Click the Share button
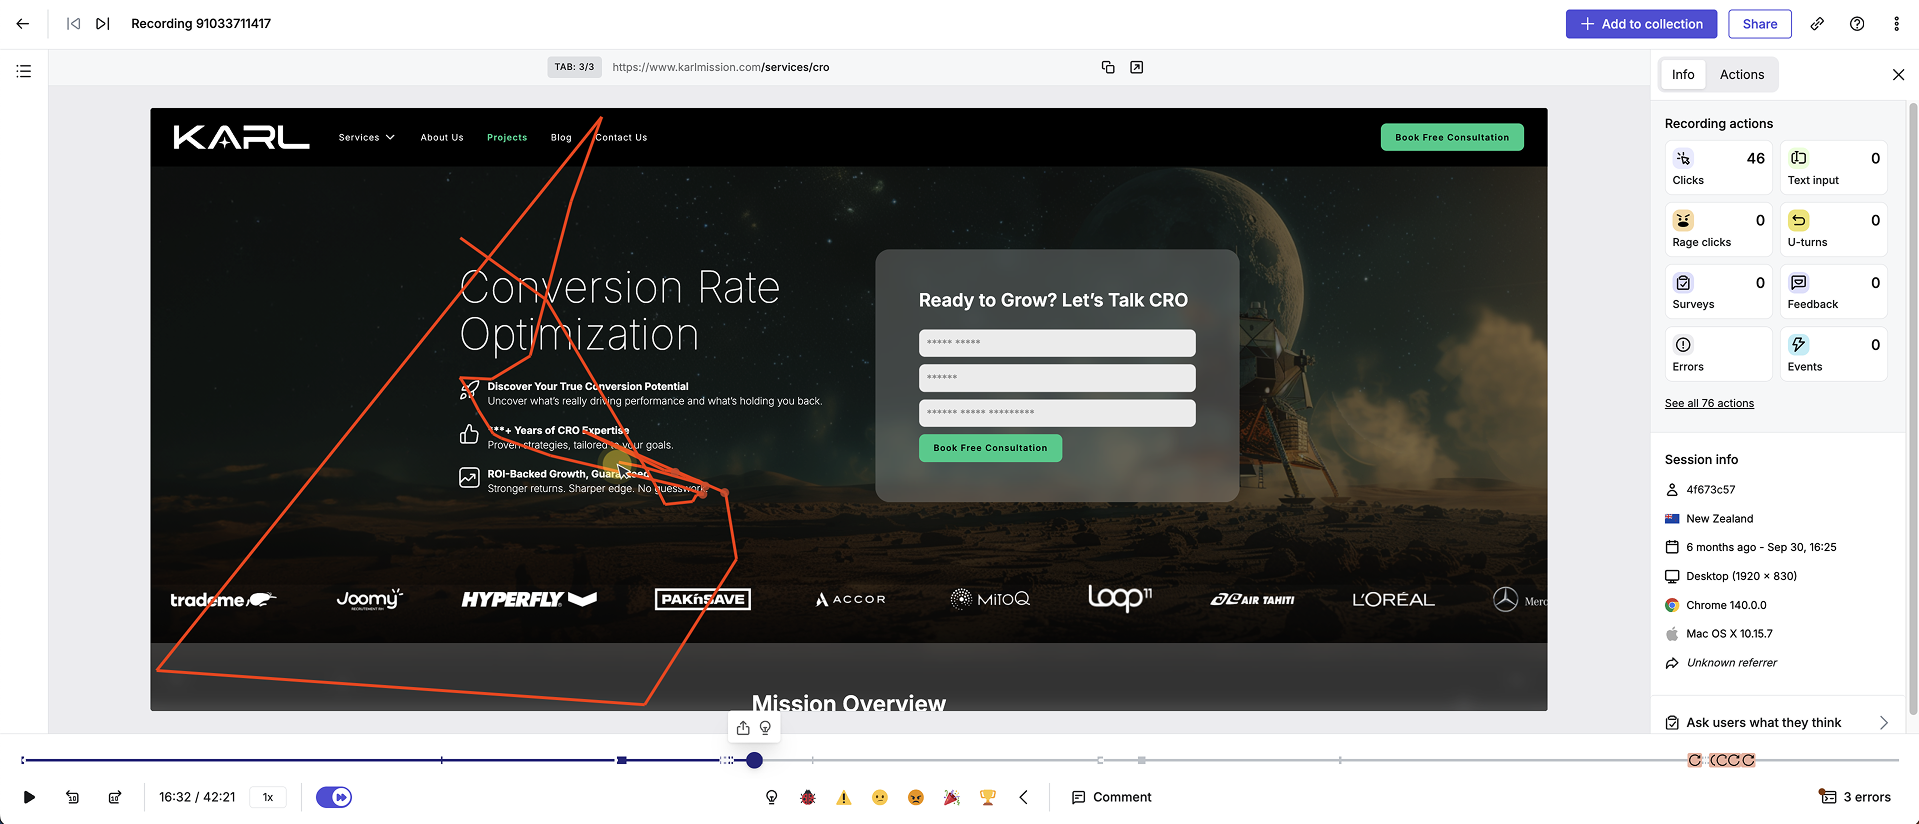This screenshot has width=1919, height=824. (x=1760, y=24)
